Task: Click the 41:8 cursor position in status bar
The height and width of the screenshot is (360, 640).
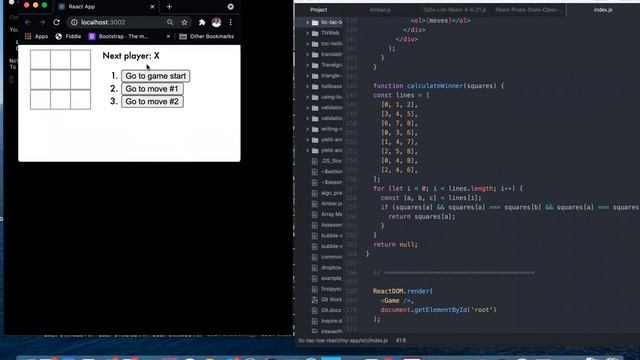Action: pos(401,340)
